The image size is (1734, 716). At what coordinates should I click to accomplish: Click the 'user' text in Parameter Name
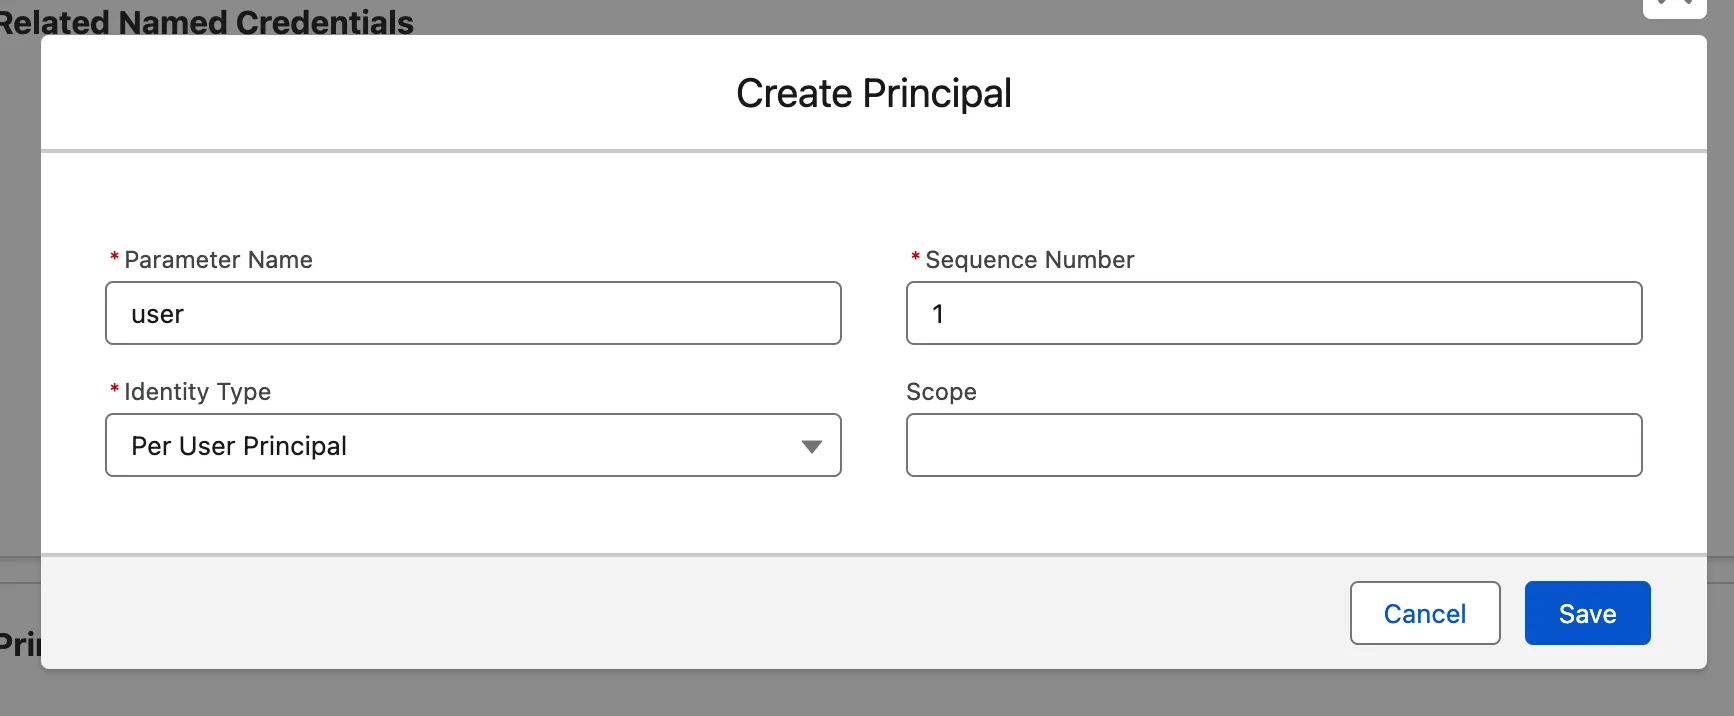click(158, 314)
